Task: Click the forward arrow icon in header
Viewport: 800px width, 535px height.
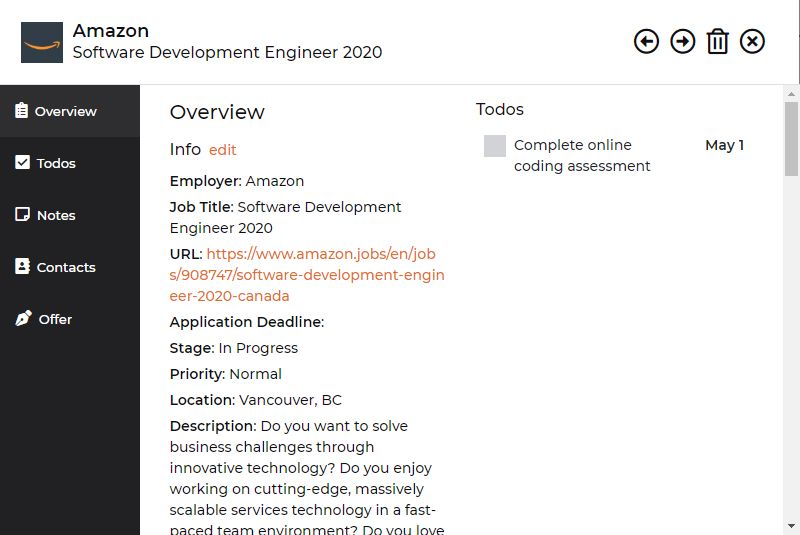Action: click(x=682, y=41)
